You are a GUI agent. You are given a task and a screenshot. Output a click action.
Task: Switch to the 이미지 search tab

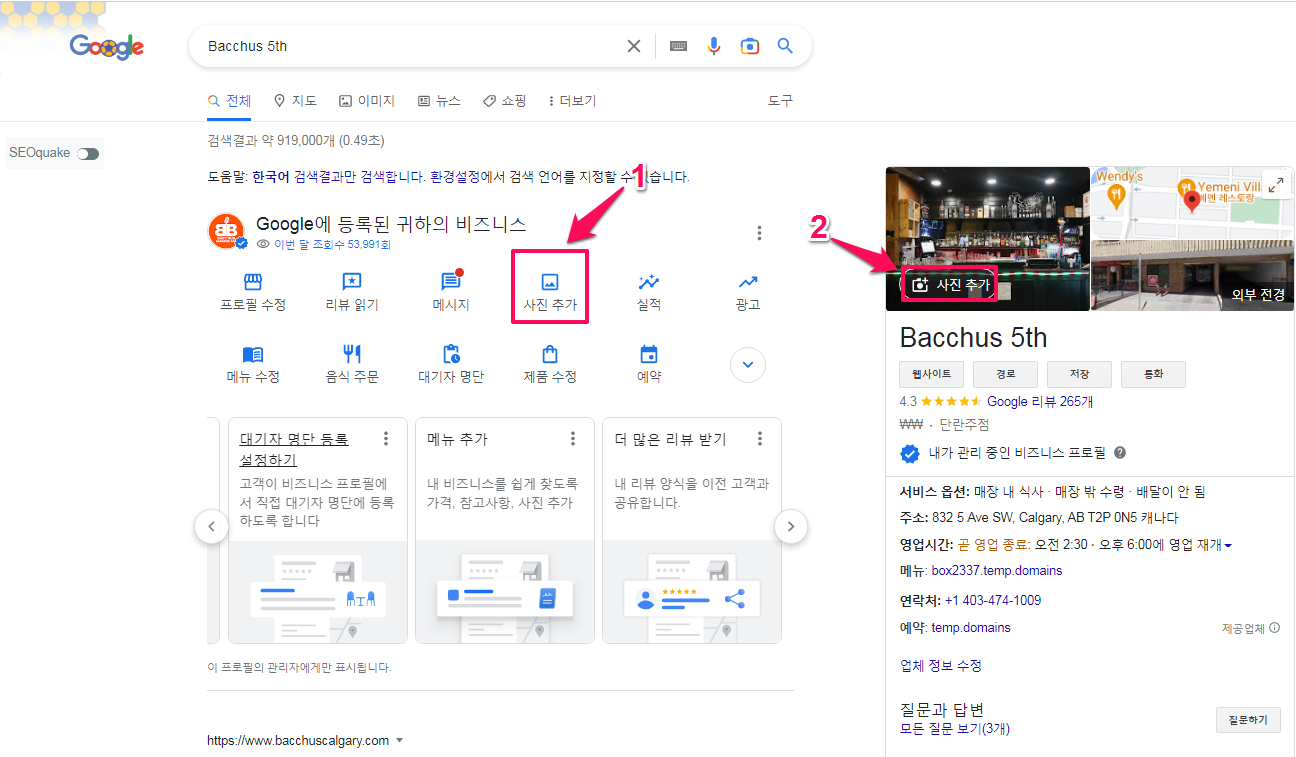[x=366, y=100]
